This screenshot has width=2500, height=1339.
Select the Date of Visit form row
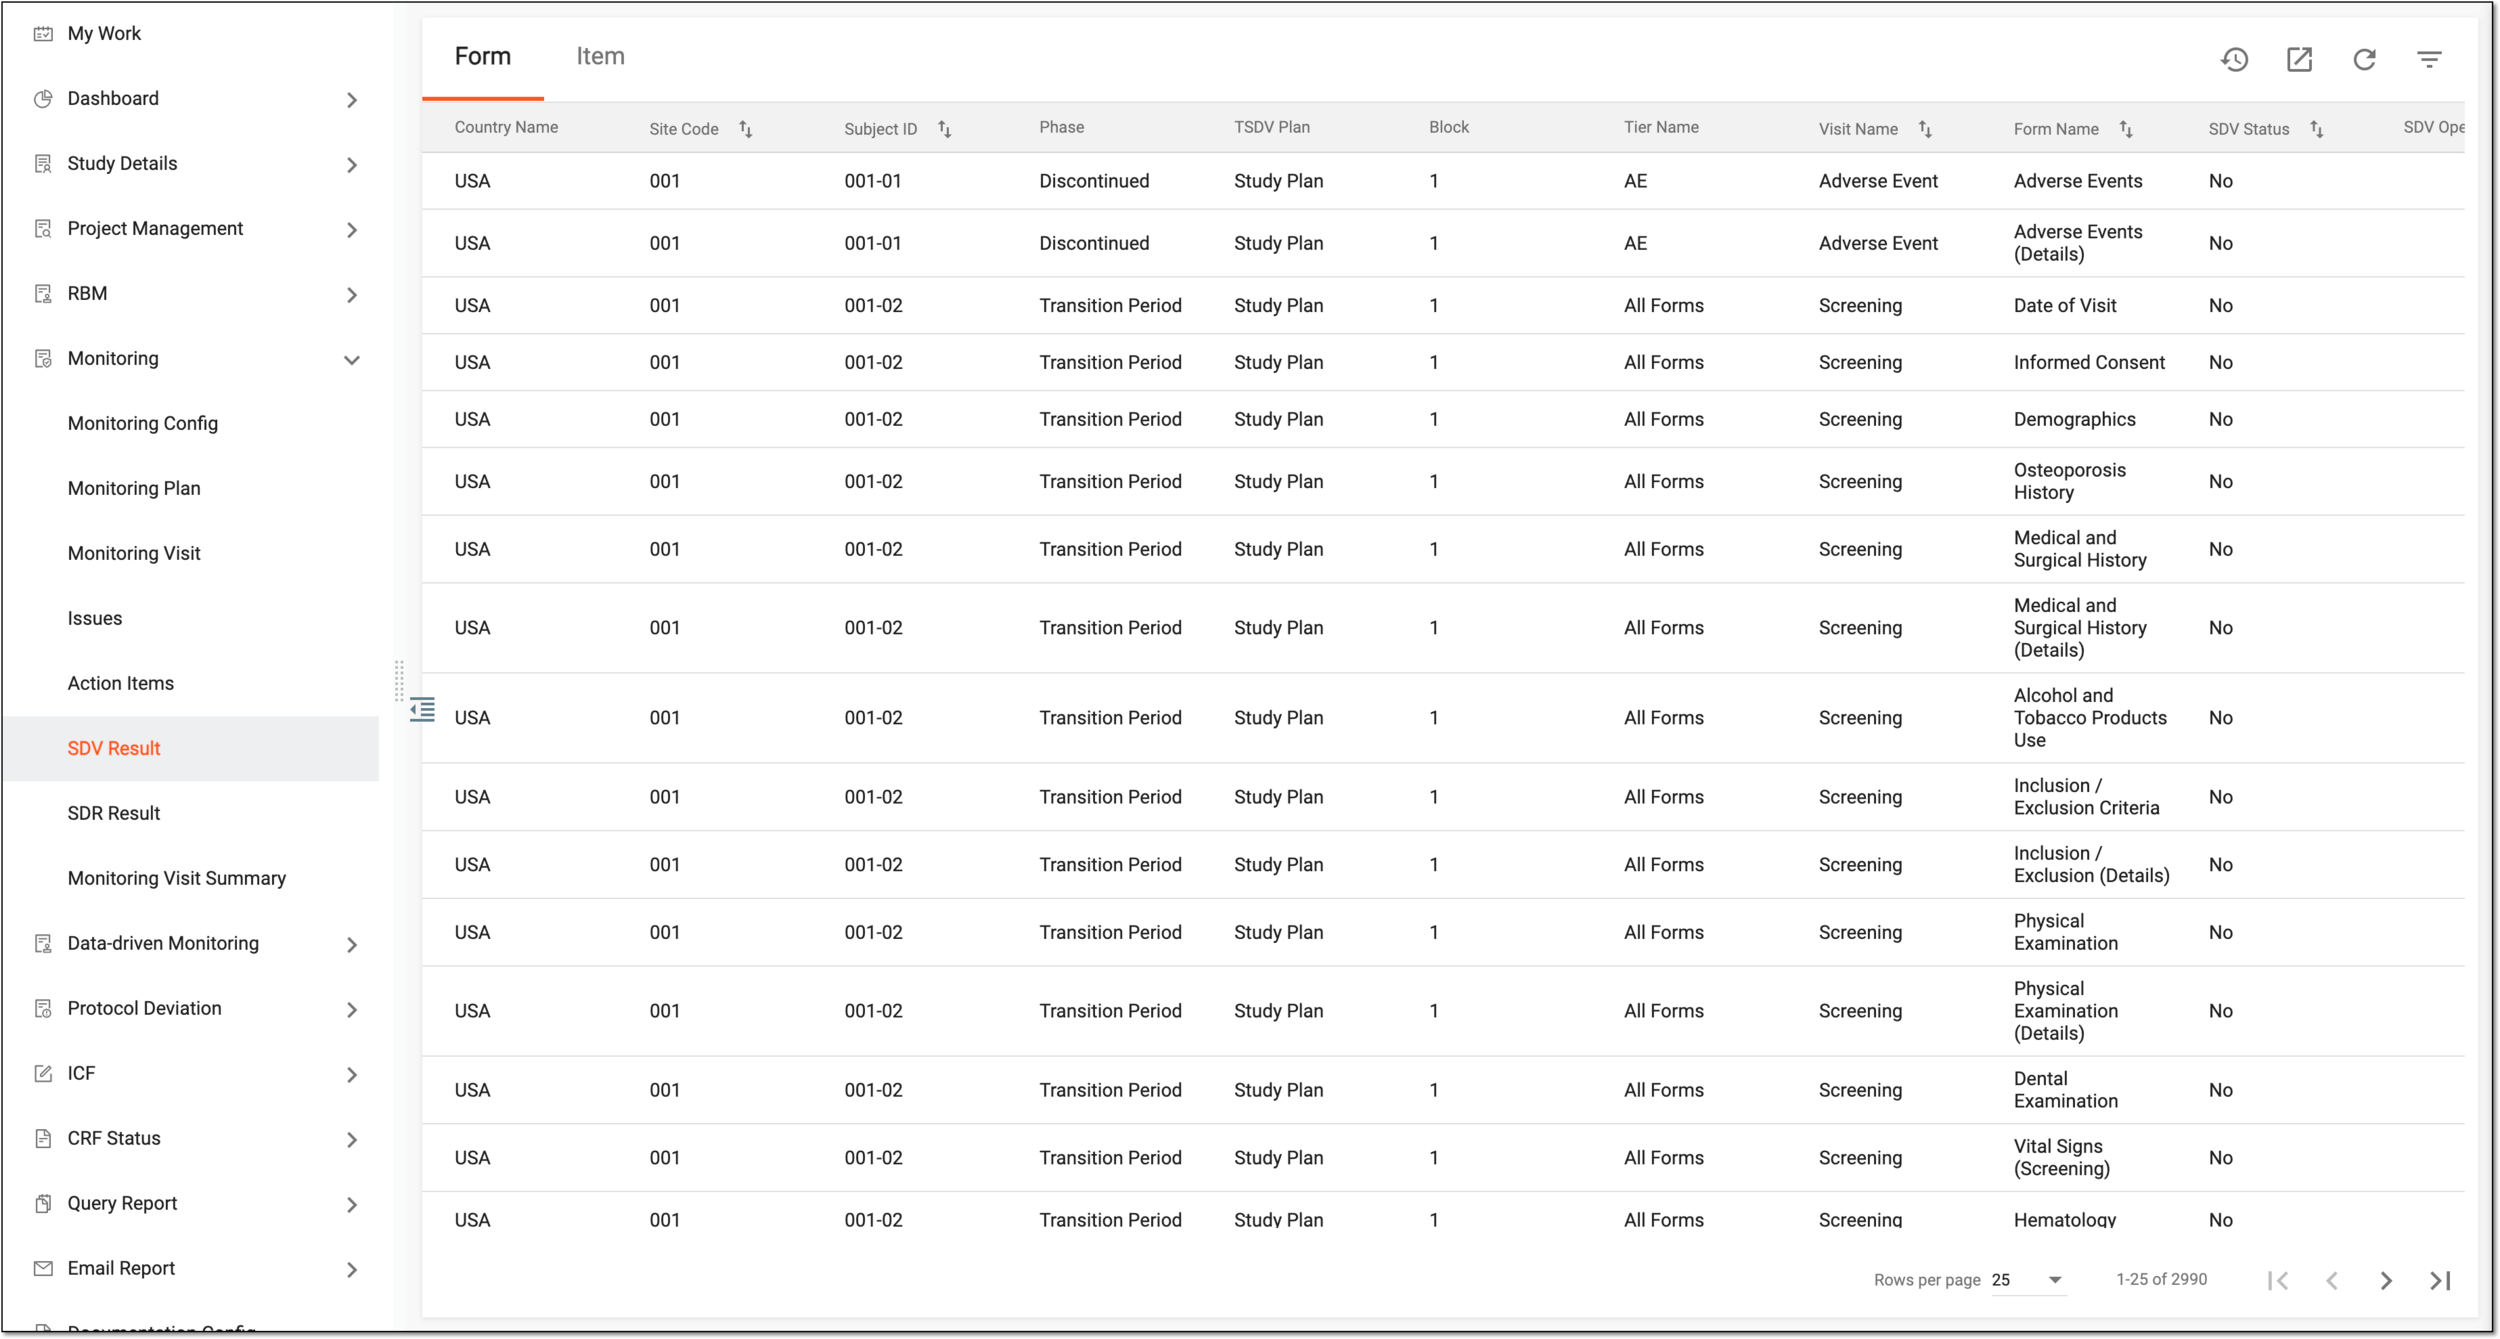pos(1443,306)
